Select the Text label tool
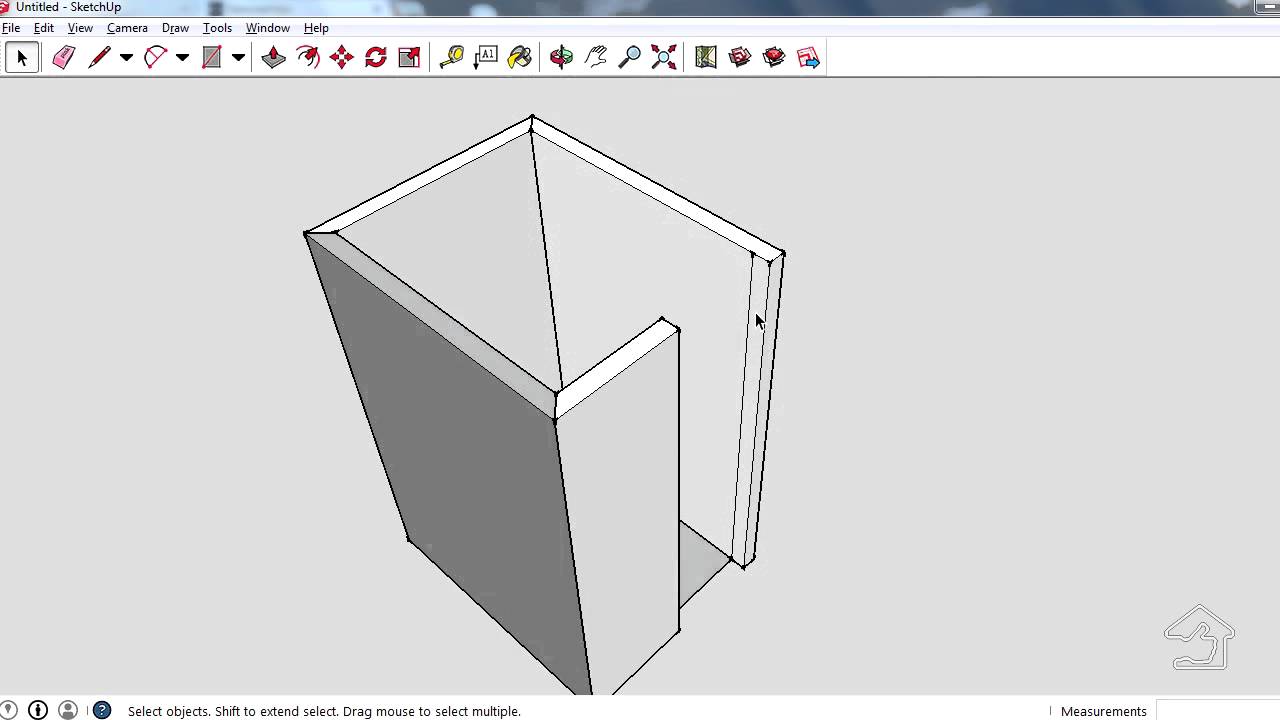Image resolution: width=1280 pixels, height=720 pixels. click(486, 58)
